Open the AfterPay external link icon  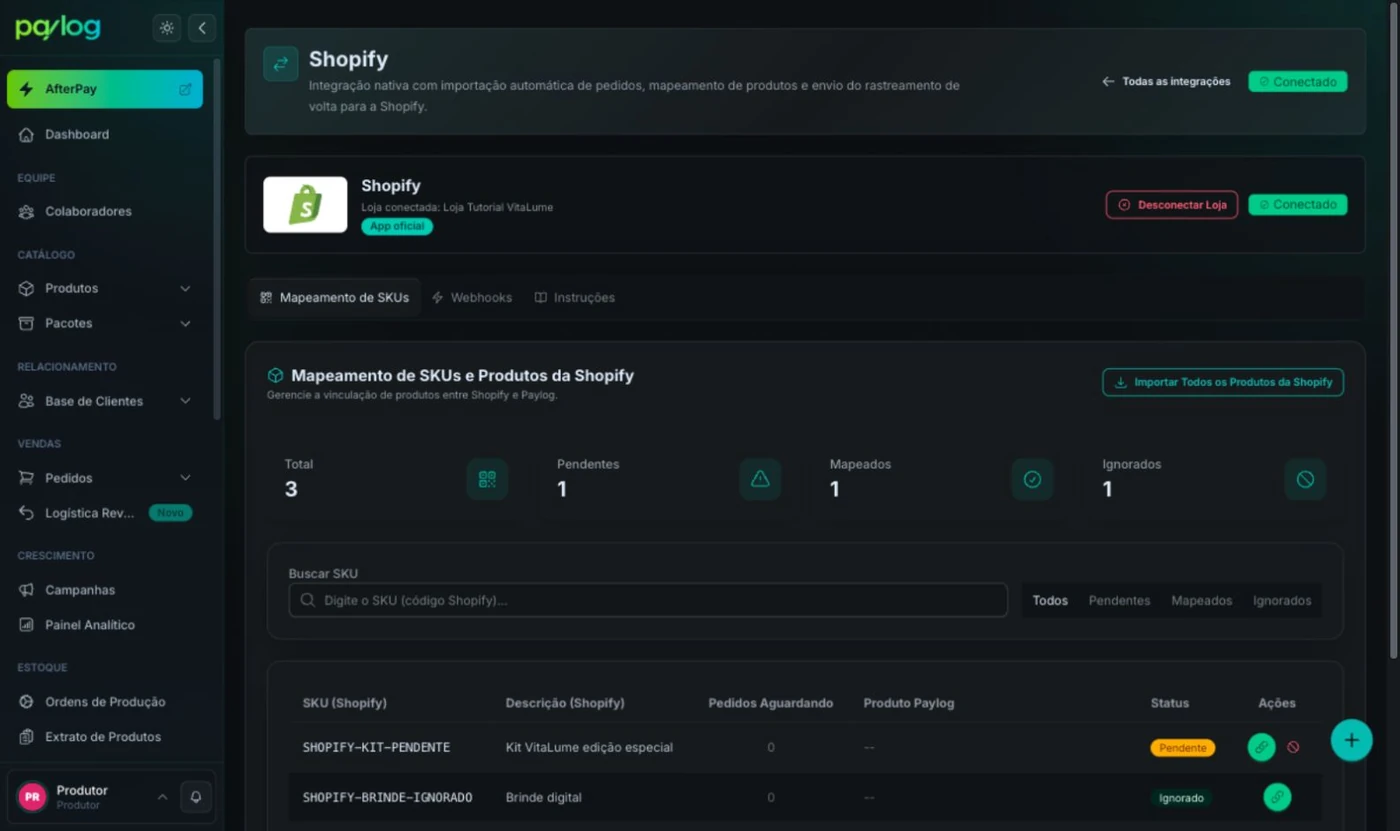pos(185,89)
